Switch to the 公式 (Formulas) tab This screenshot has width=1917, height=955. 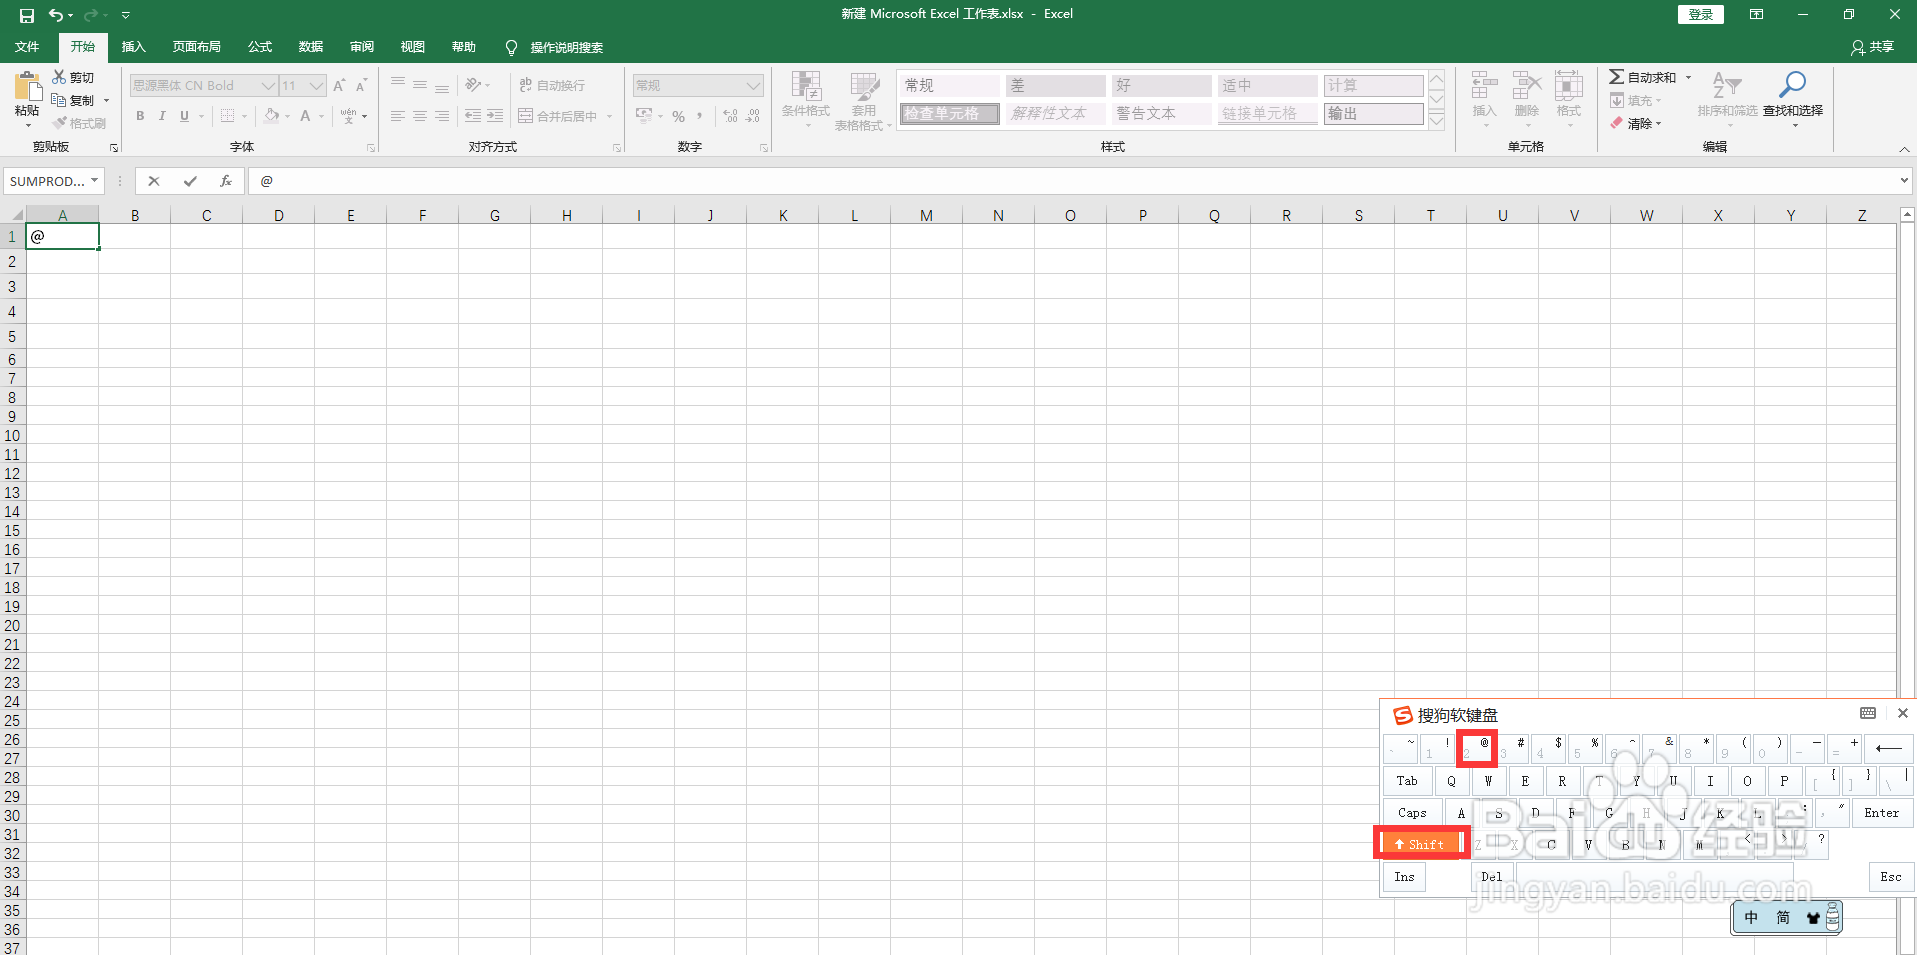260,47
